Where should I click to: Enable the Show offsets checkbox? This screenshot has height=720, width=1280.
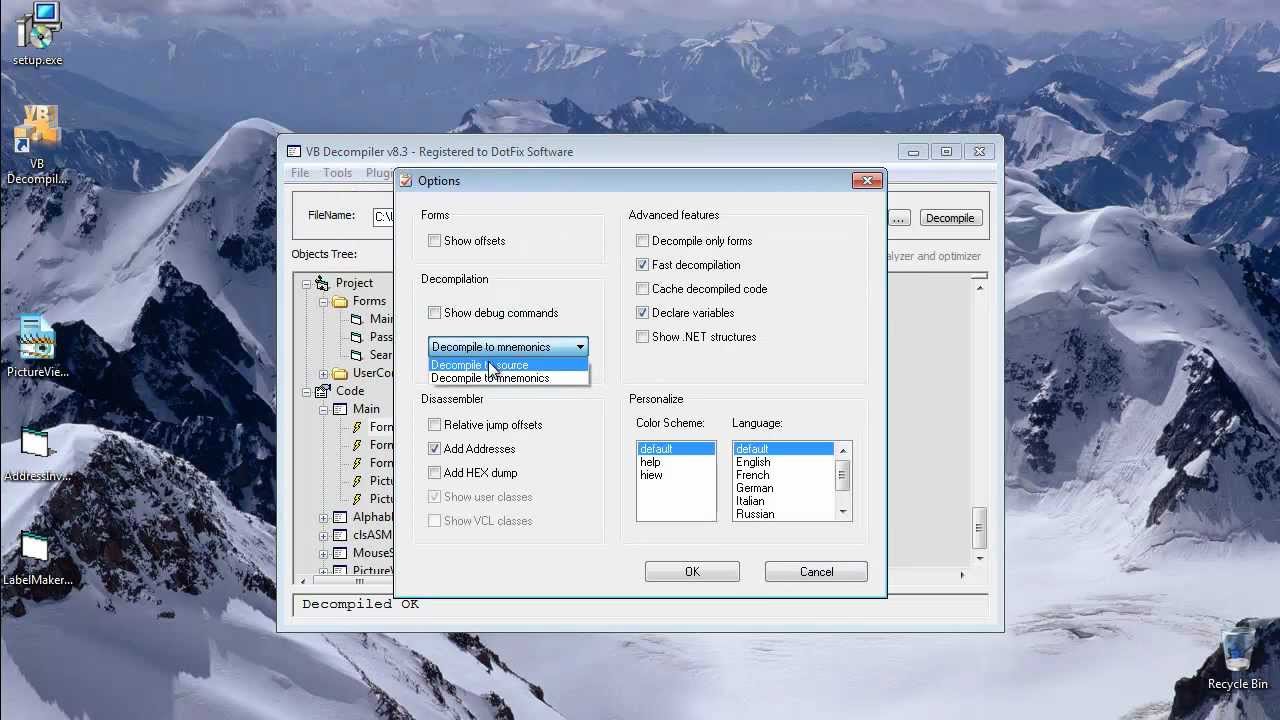tap(434, 241)
